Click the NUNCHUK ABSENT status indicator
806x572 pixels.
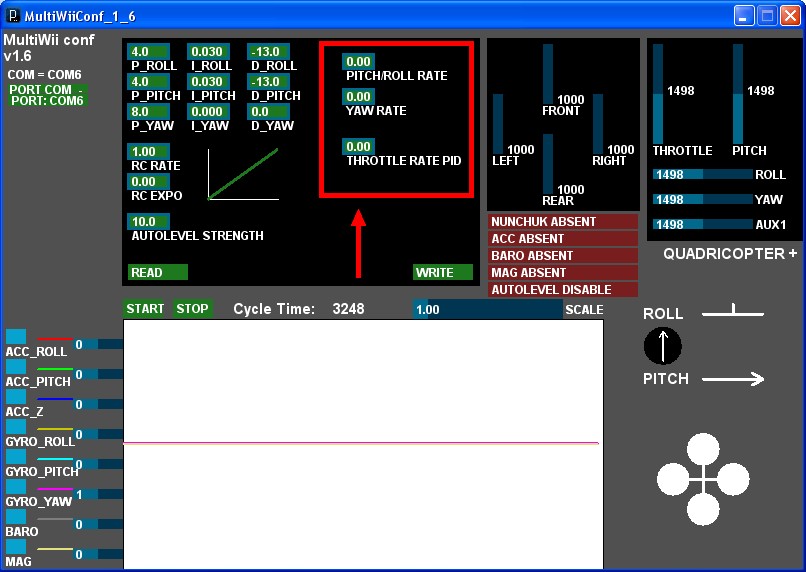(x=563, y=222)
